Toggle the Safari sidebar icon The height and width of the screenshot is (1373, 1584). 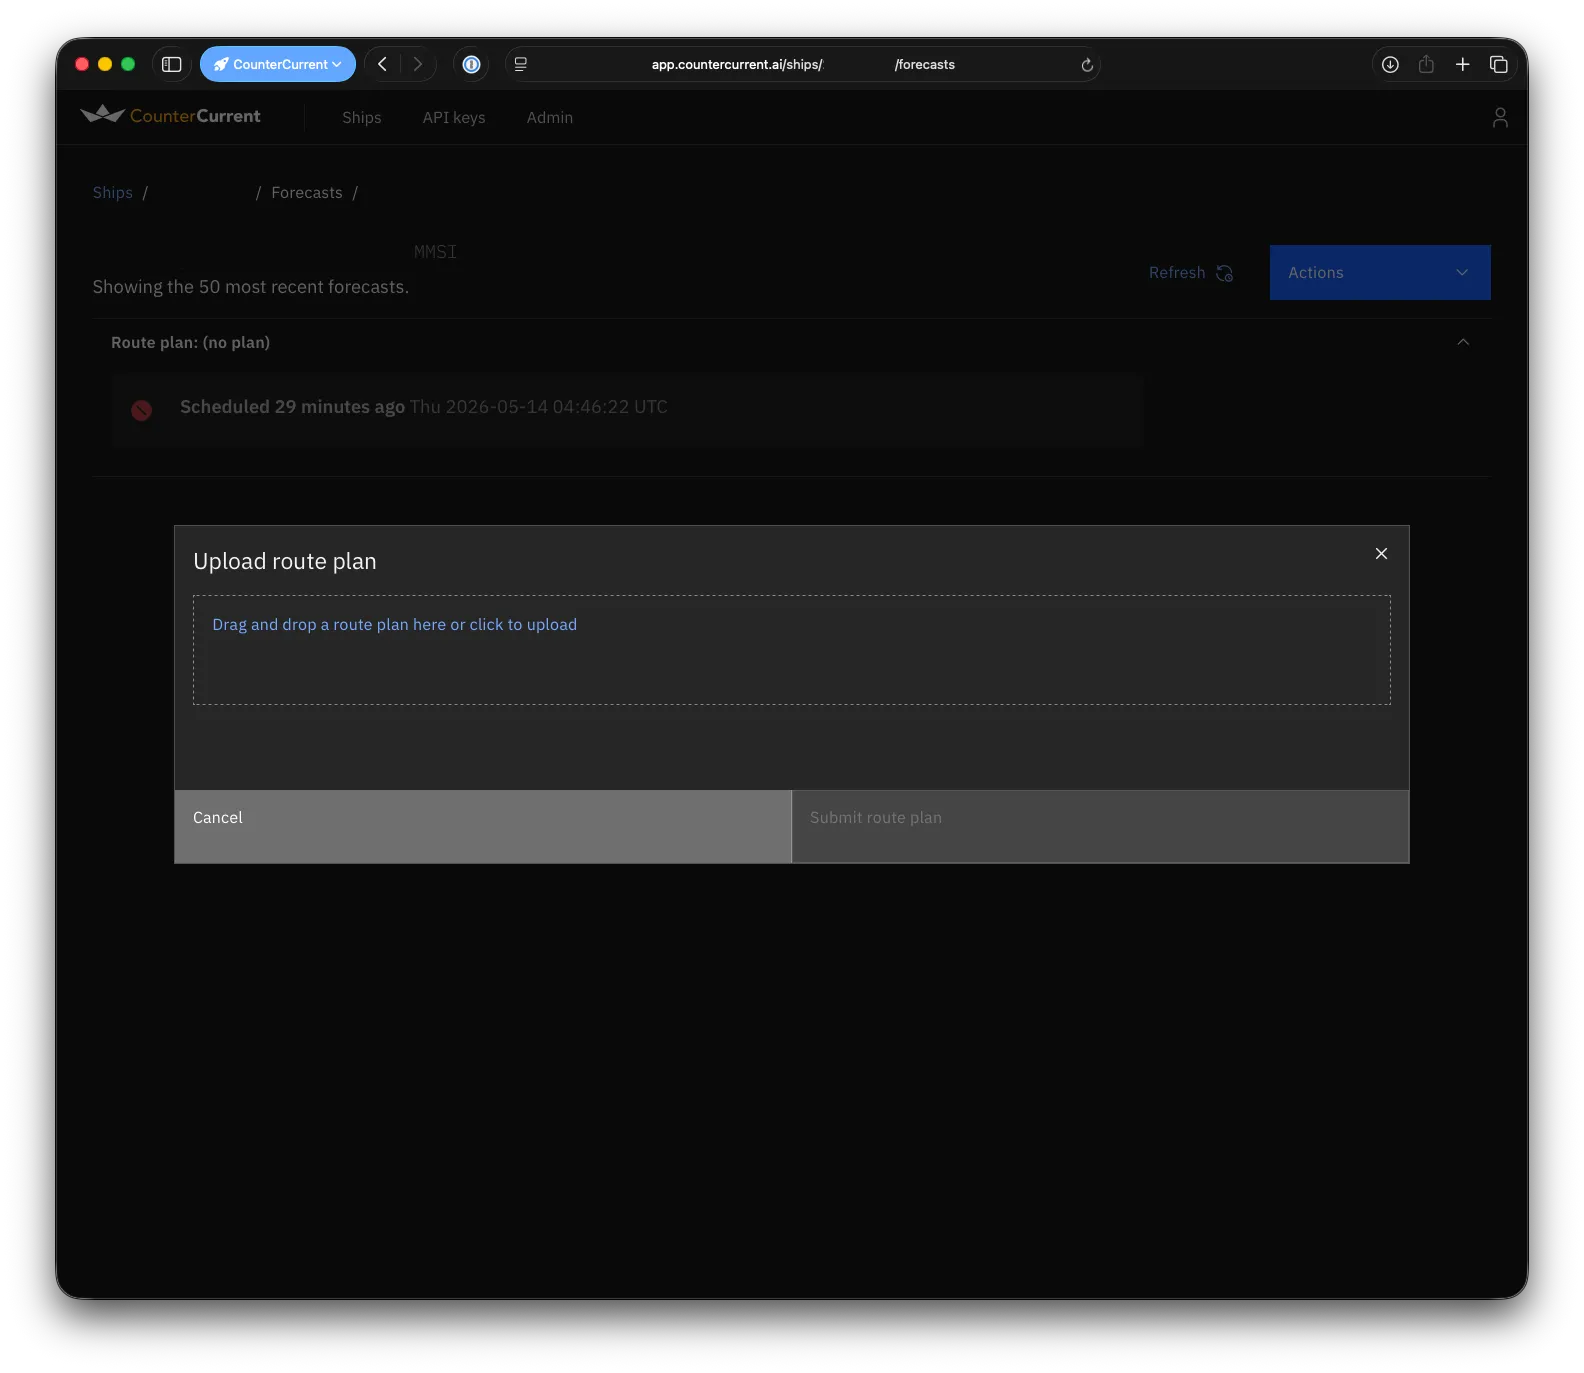(172, 64)
